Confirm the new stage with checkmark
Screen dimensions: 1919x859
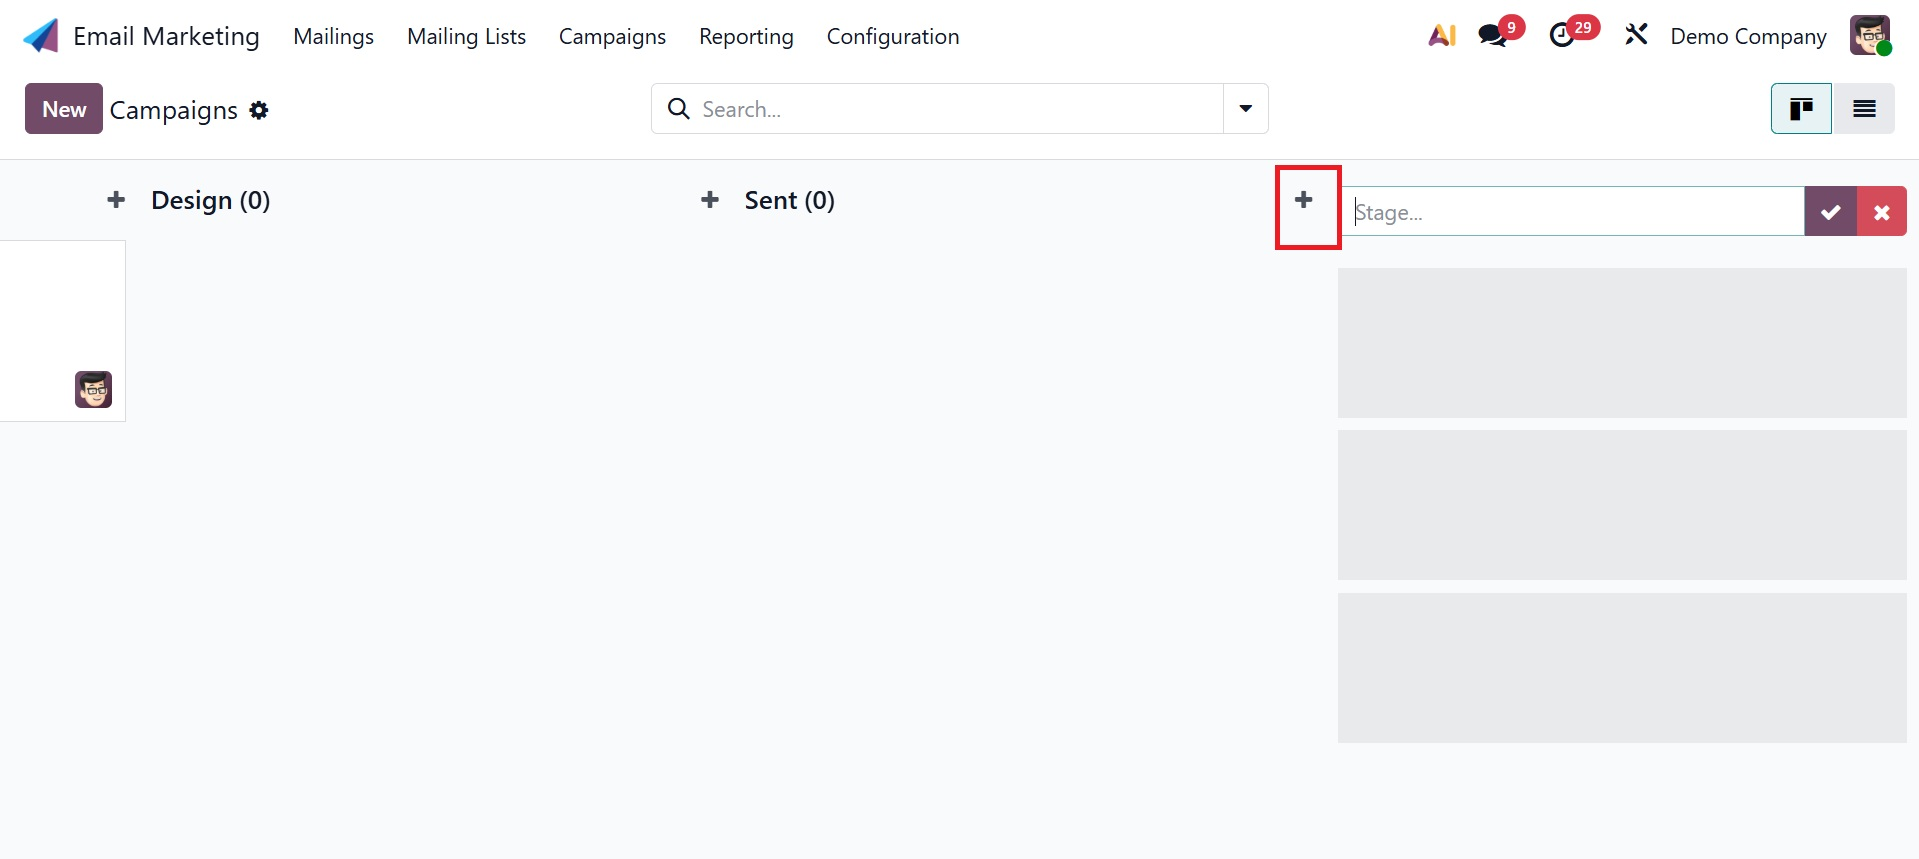tap(1830, 212)
